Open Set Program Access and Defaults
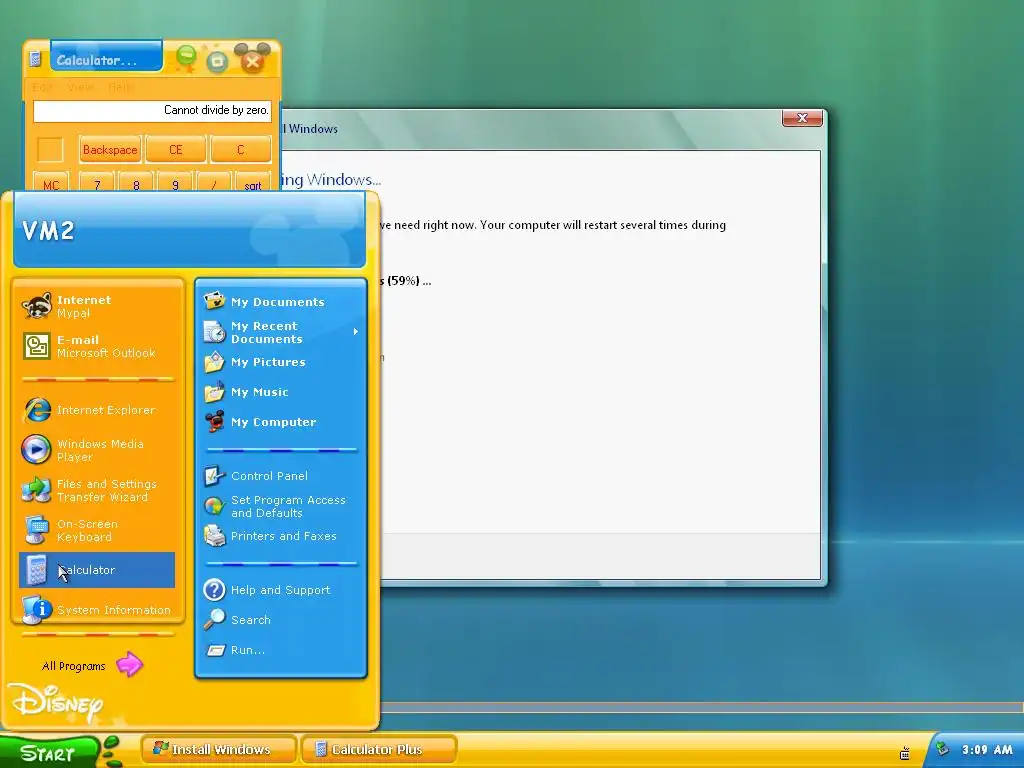The height and width of the screenshot is (768, 1024). pos(281,506)
